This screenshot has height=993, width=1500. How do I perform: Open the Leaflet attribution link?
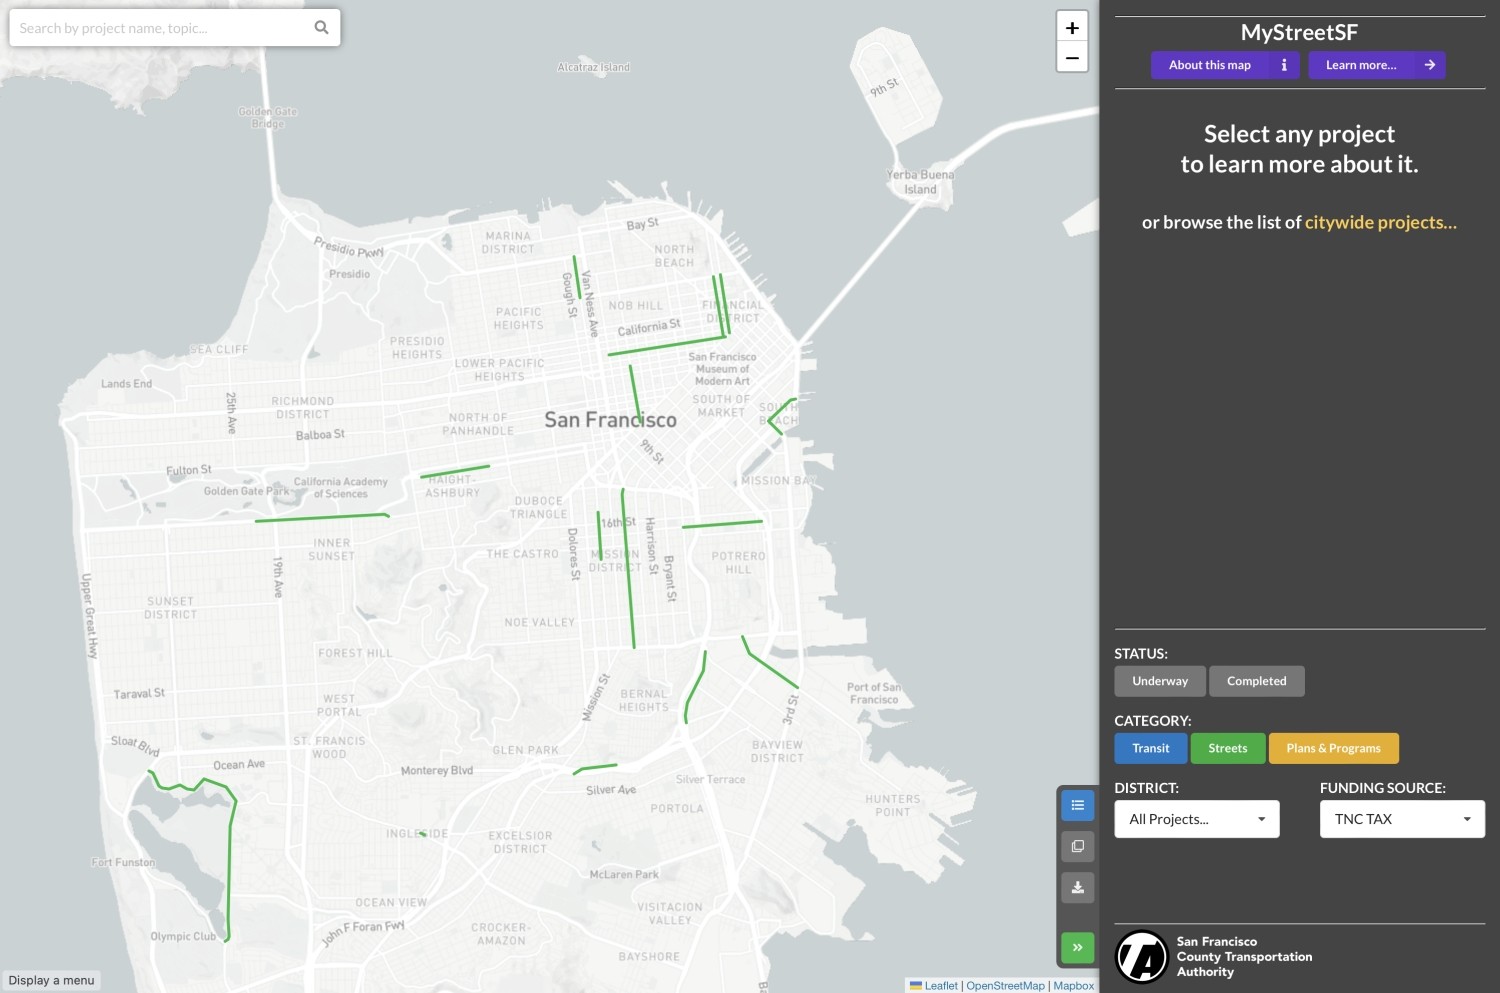tap(941, 986)
